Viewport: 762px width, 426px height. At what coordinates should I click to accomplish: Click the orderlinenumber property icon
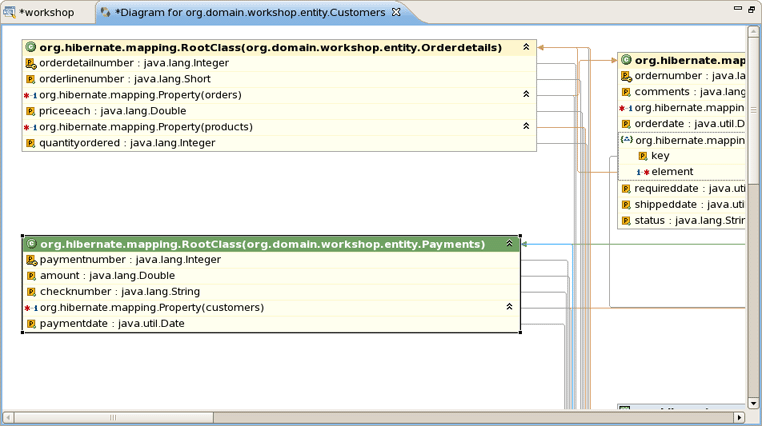[31, 79]
